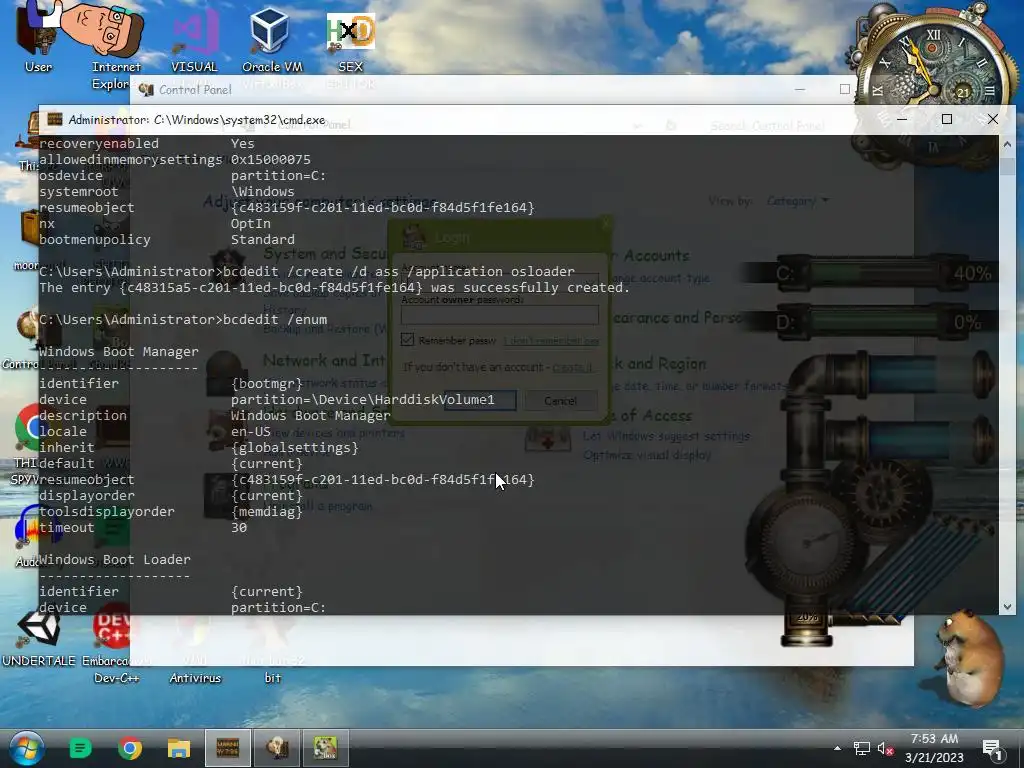Screen dimensions: 1024x768
Task: Open the network icon in system tray
Action: pyautogui.click(x=861, y=748)
